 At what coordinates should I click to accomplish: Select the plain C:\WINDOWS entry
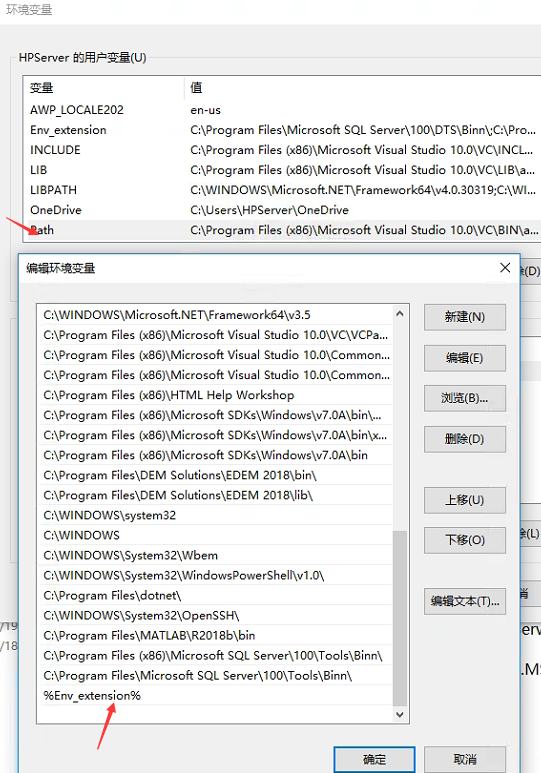(216, 535)
